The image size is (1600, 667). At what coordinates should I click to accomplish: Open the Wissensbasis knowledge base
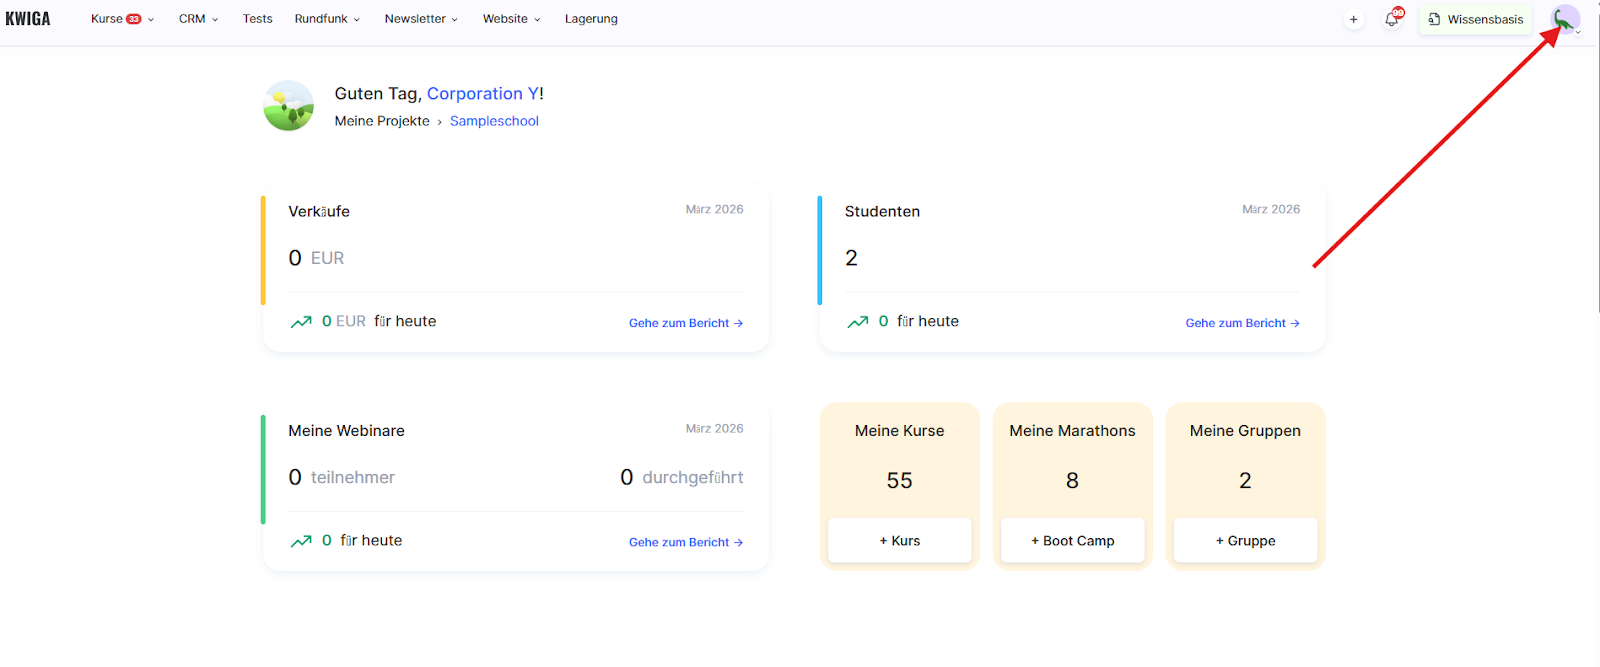click(x=1475, y=19)
